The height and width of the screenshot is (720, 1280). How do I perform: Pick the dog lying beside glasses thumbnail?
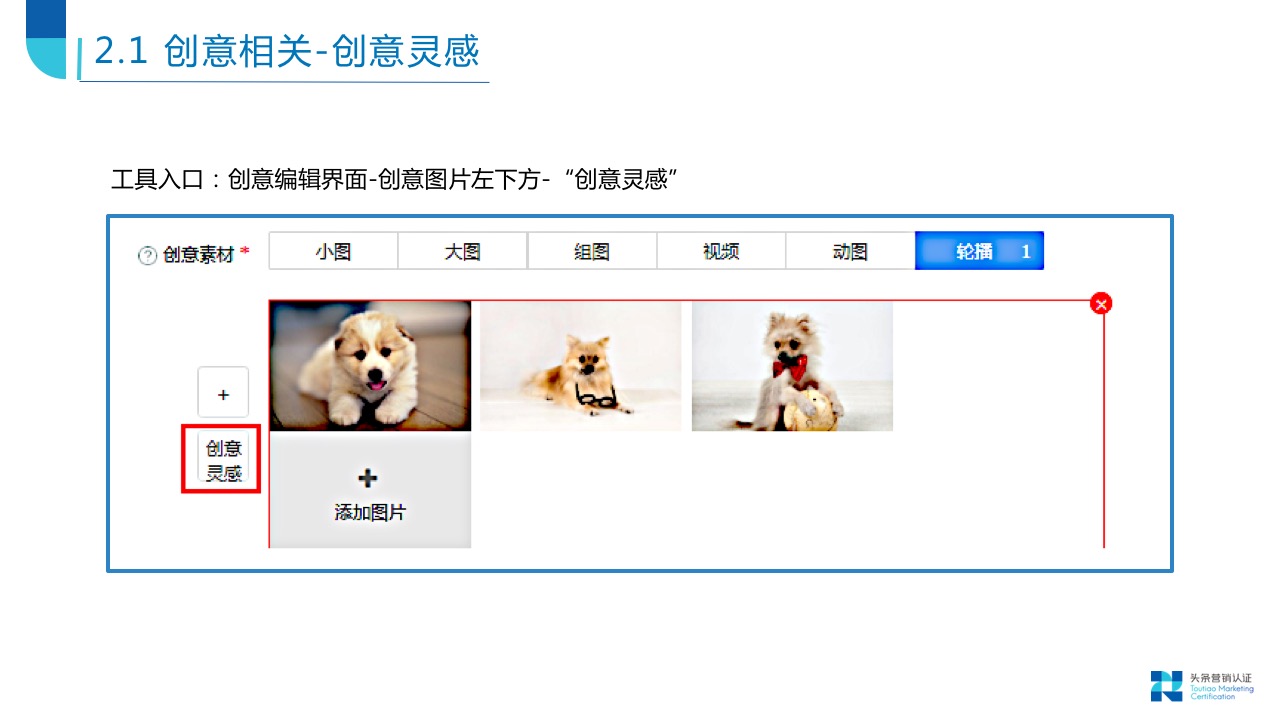581,366
